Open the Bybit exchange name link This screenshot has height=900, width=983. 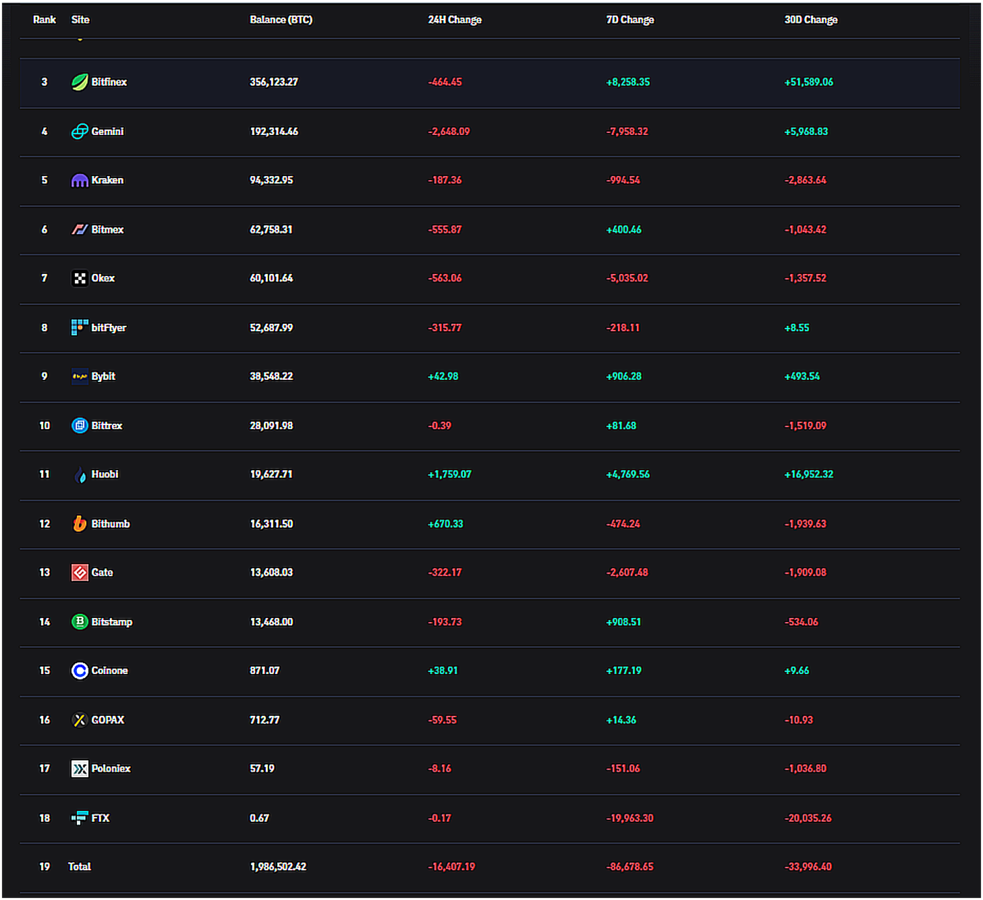[103, 376]
